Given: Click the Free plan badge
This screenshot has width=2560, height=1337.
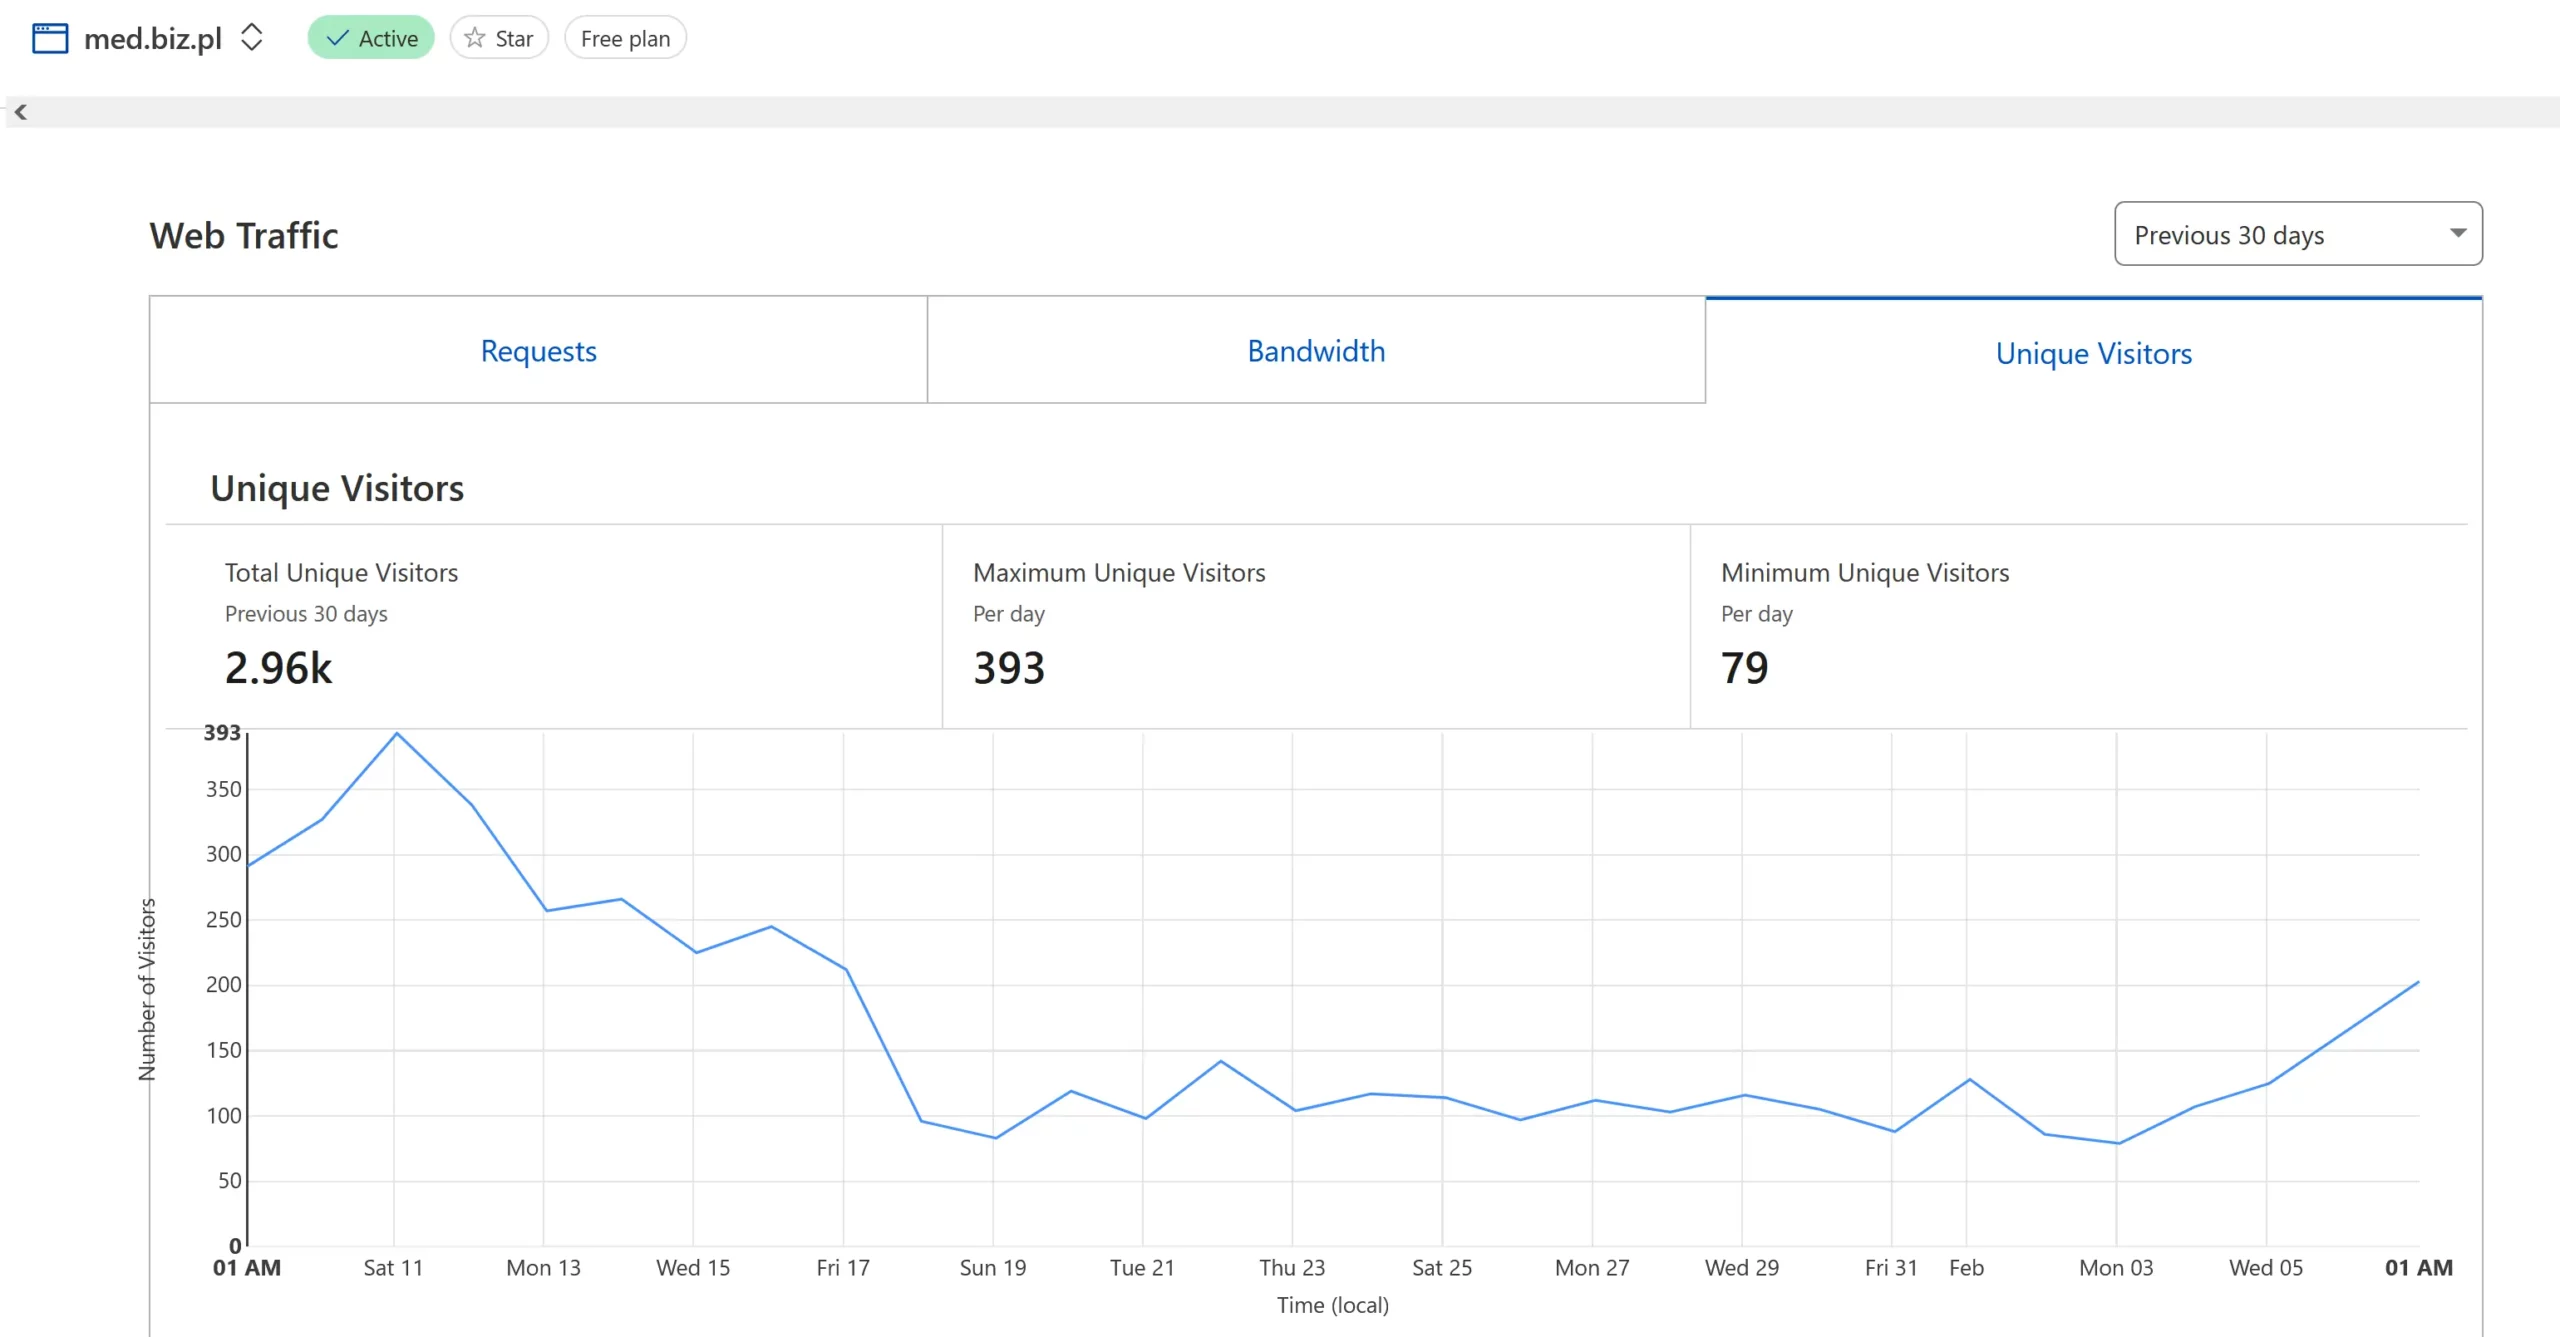Looking at the screenshot, I should 625,38.
